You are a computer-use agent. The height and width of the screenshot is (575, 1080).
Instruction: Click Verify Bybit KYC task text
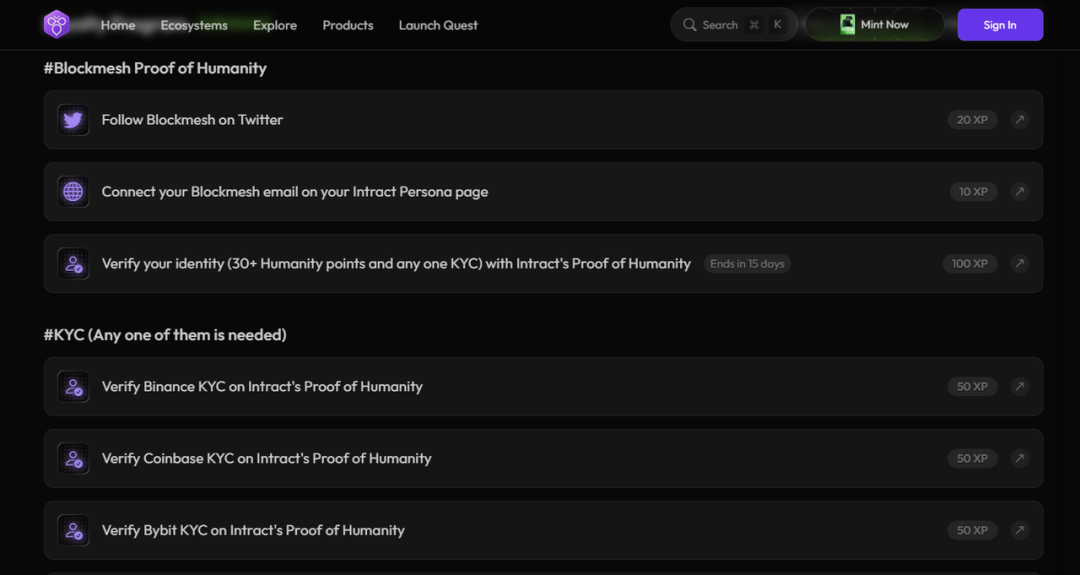(x=253, y=530)
